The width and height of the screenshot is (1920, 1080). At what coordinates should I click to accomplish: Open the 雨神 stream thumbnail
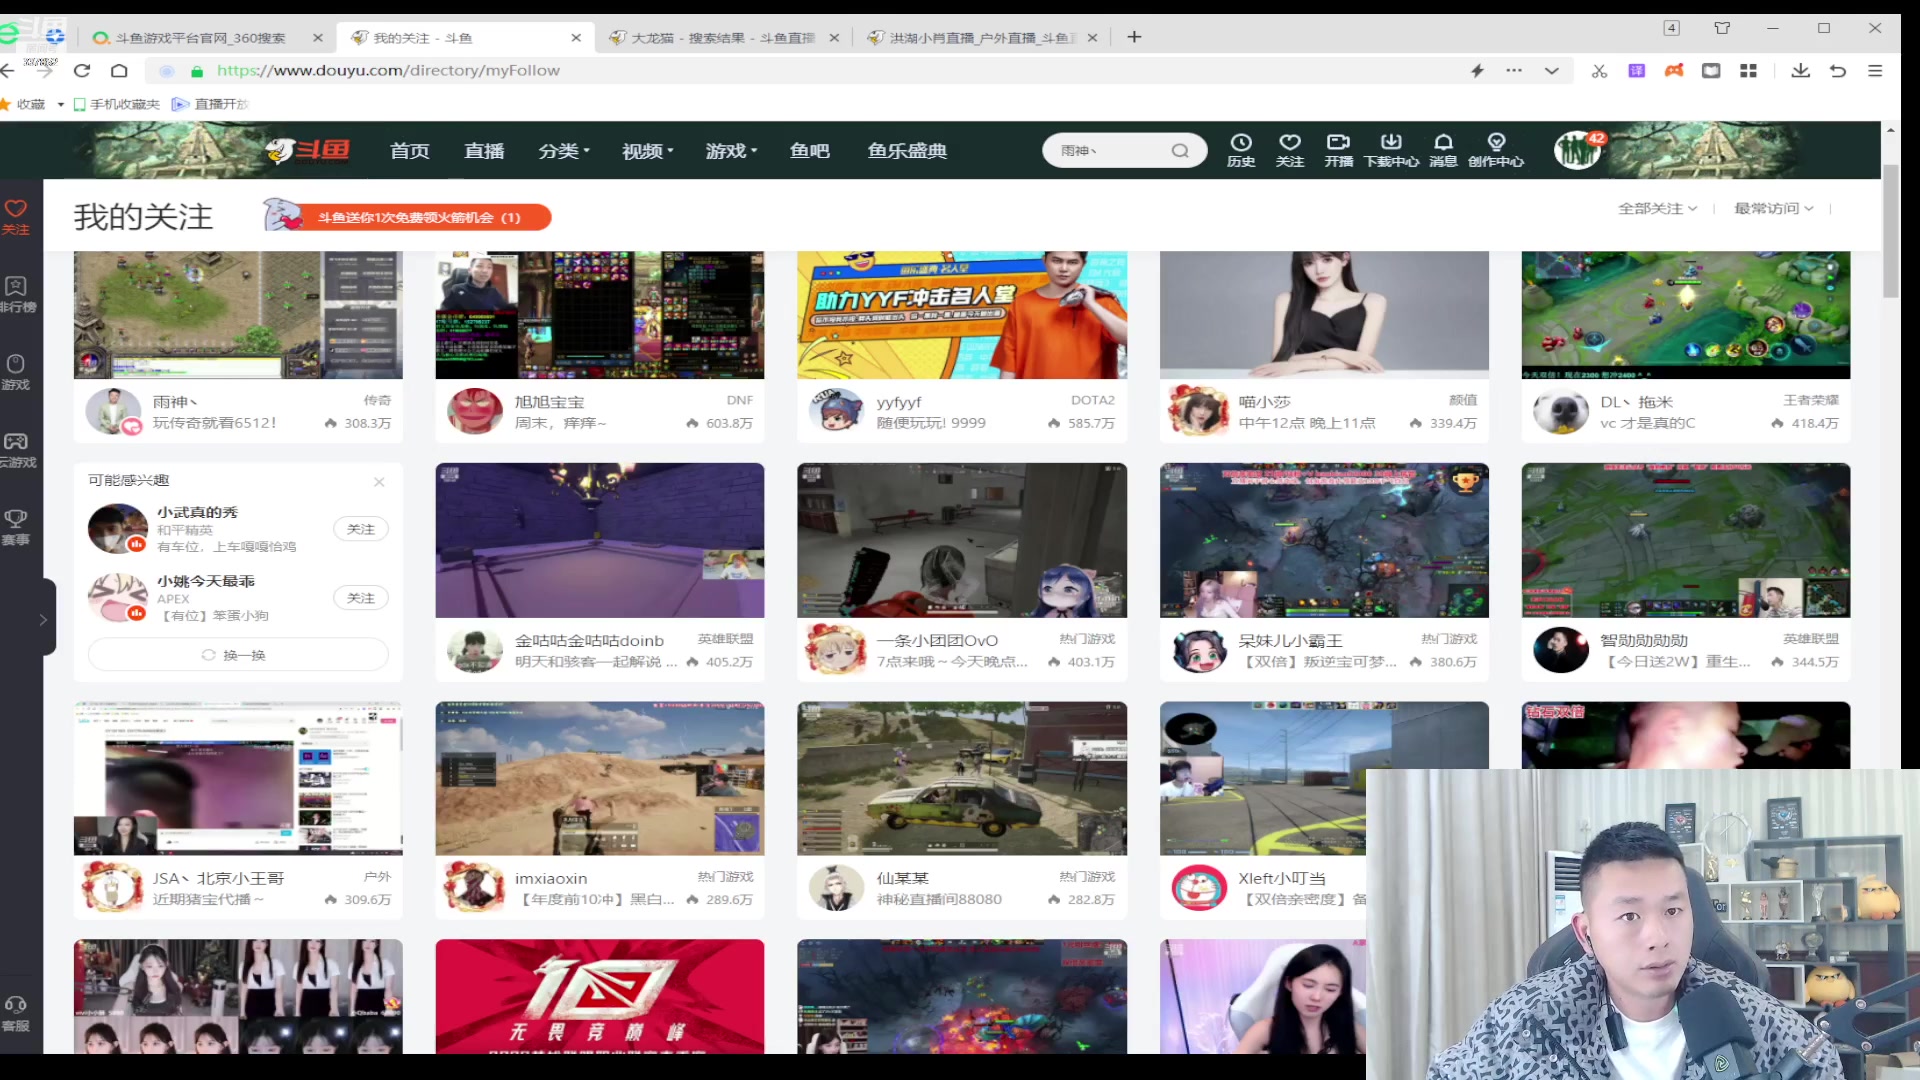(238, 315)
